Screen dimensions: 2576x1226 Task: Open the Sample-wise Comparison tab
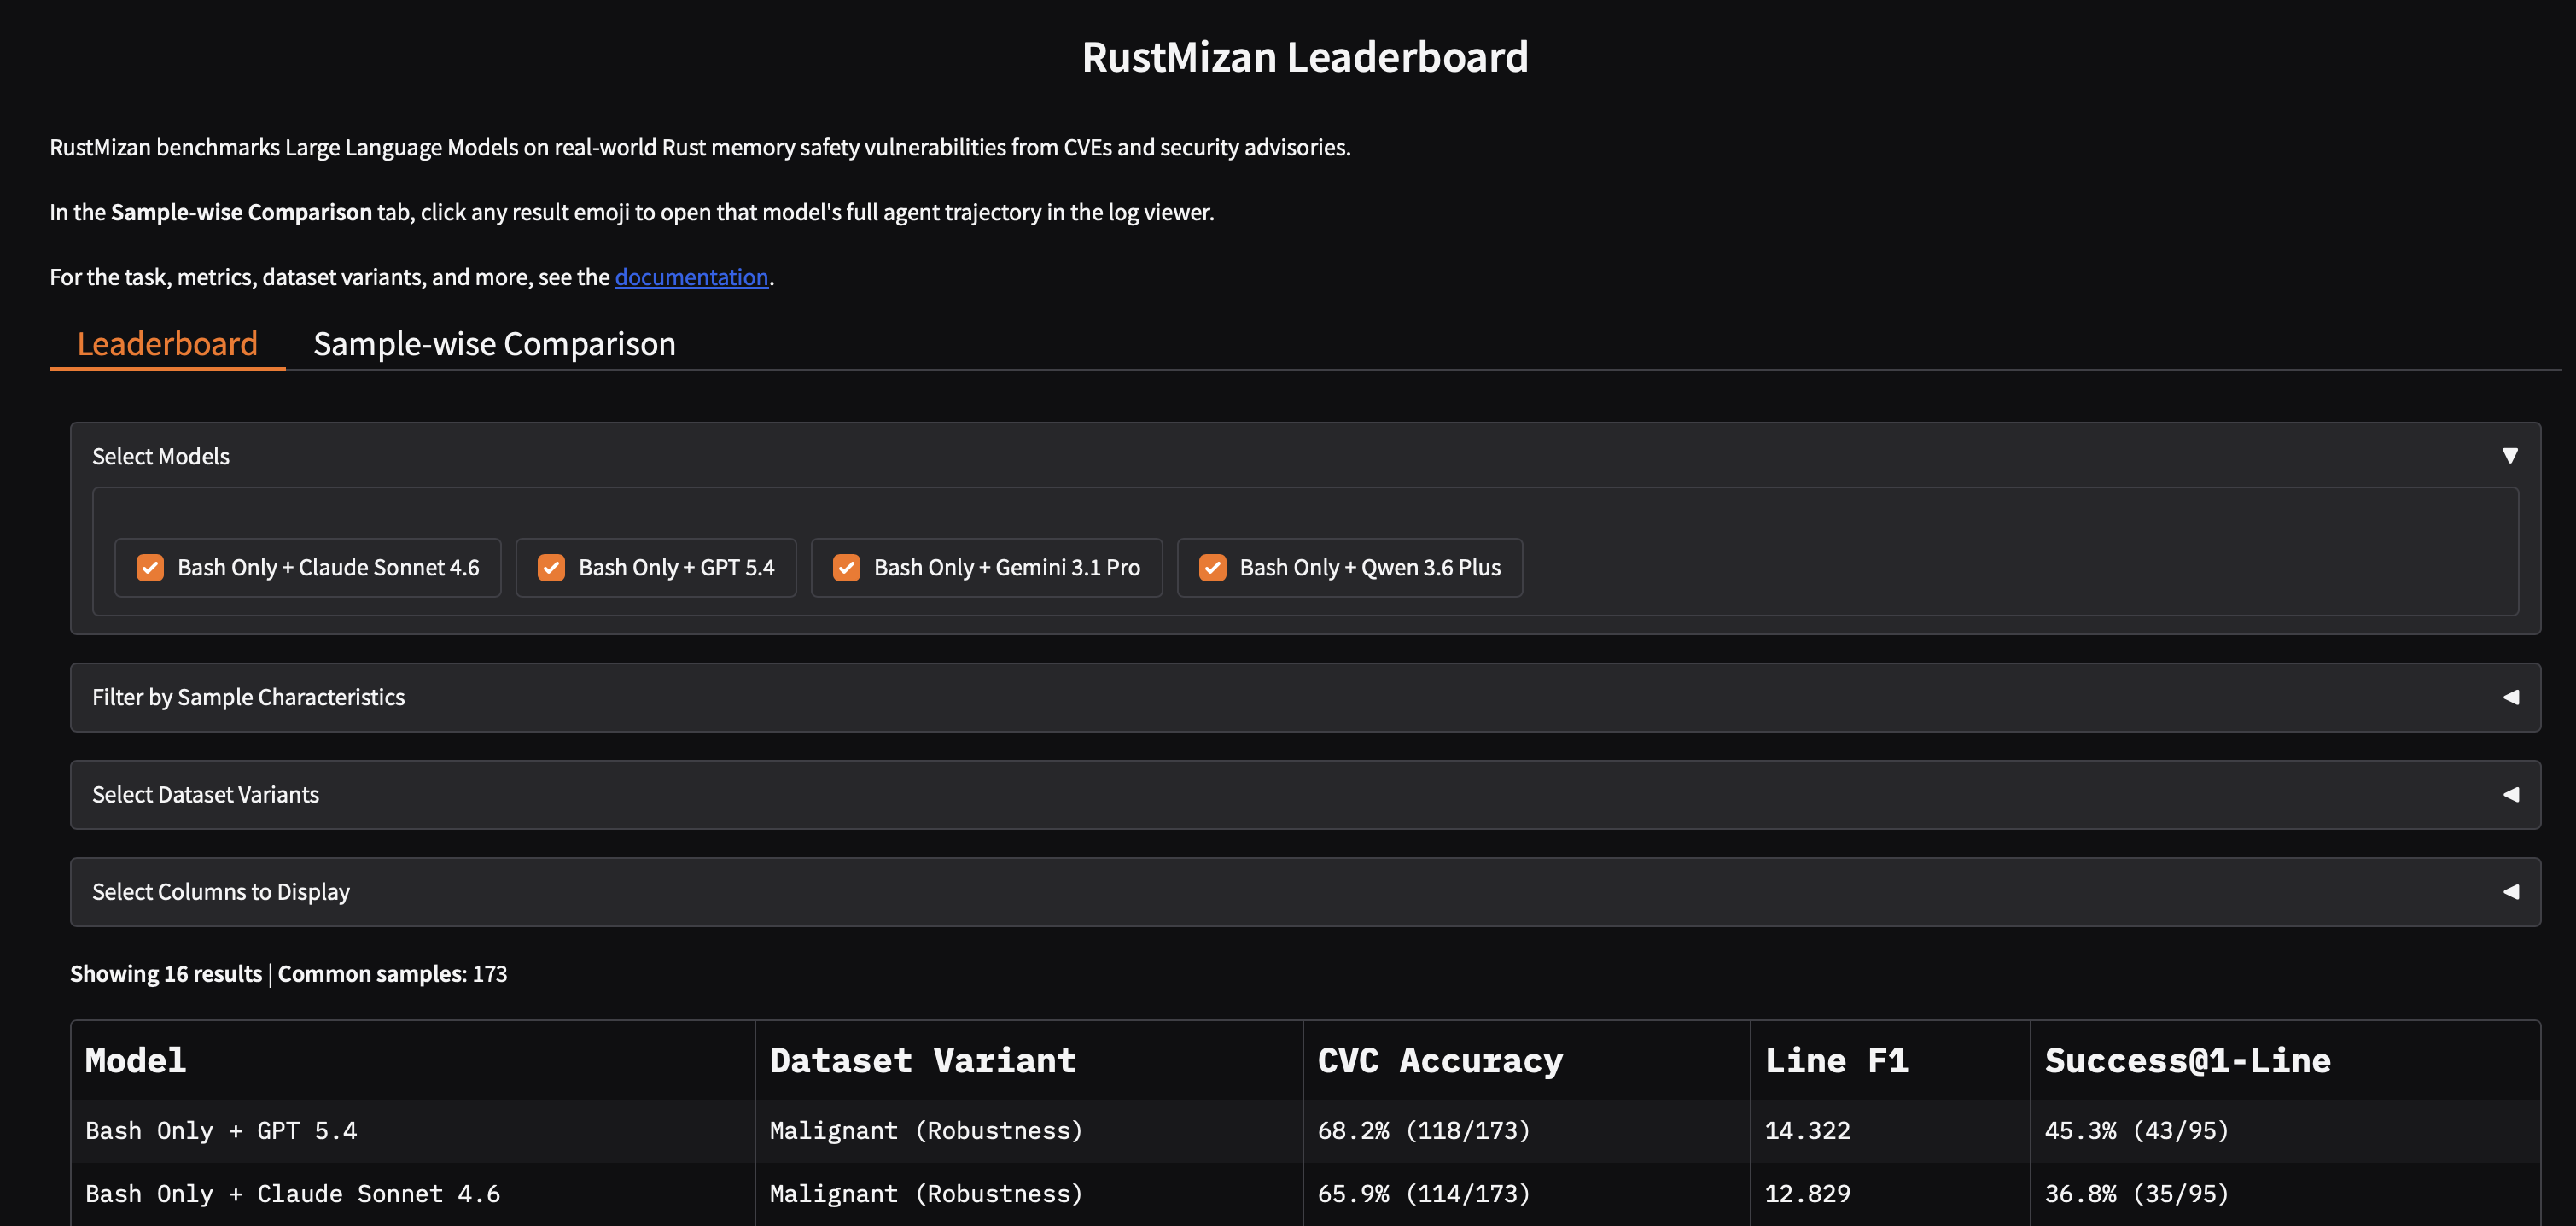coord(494,343)
